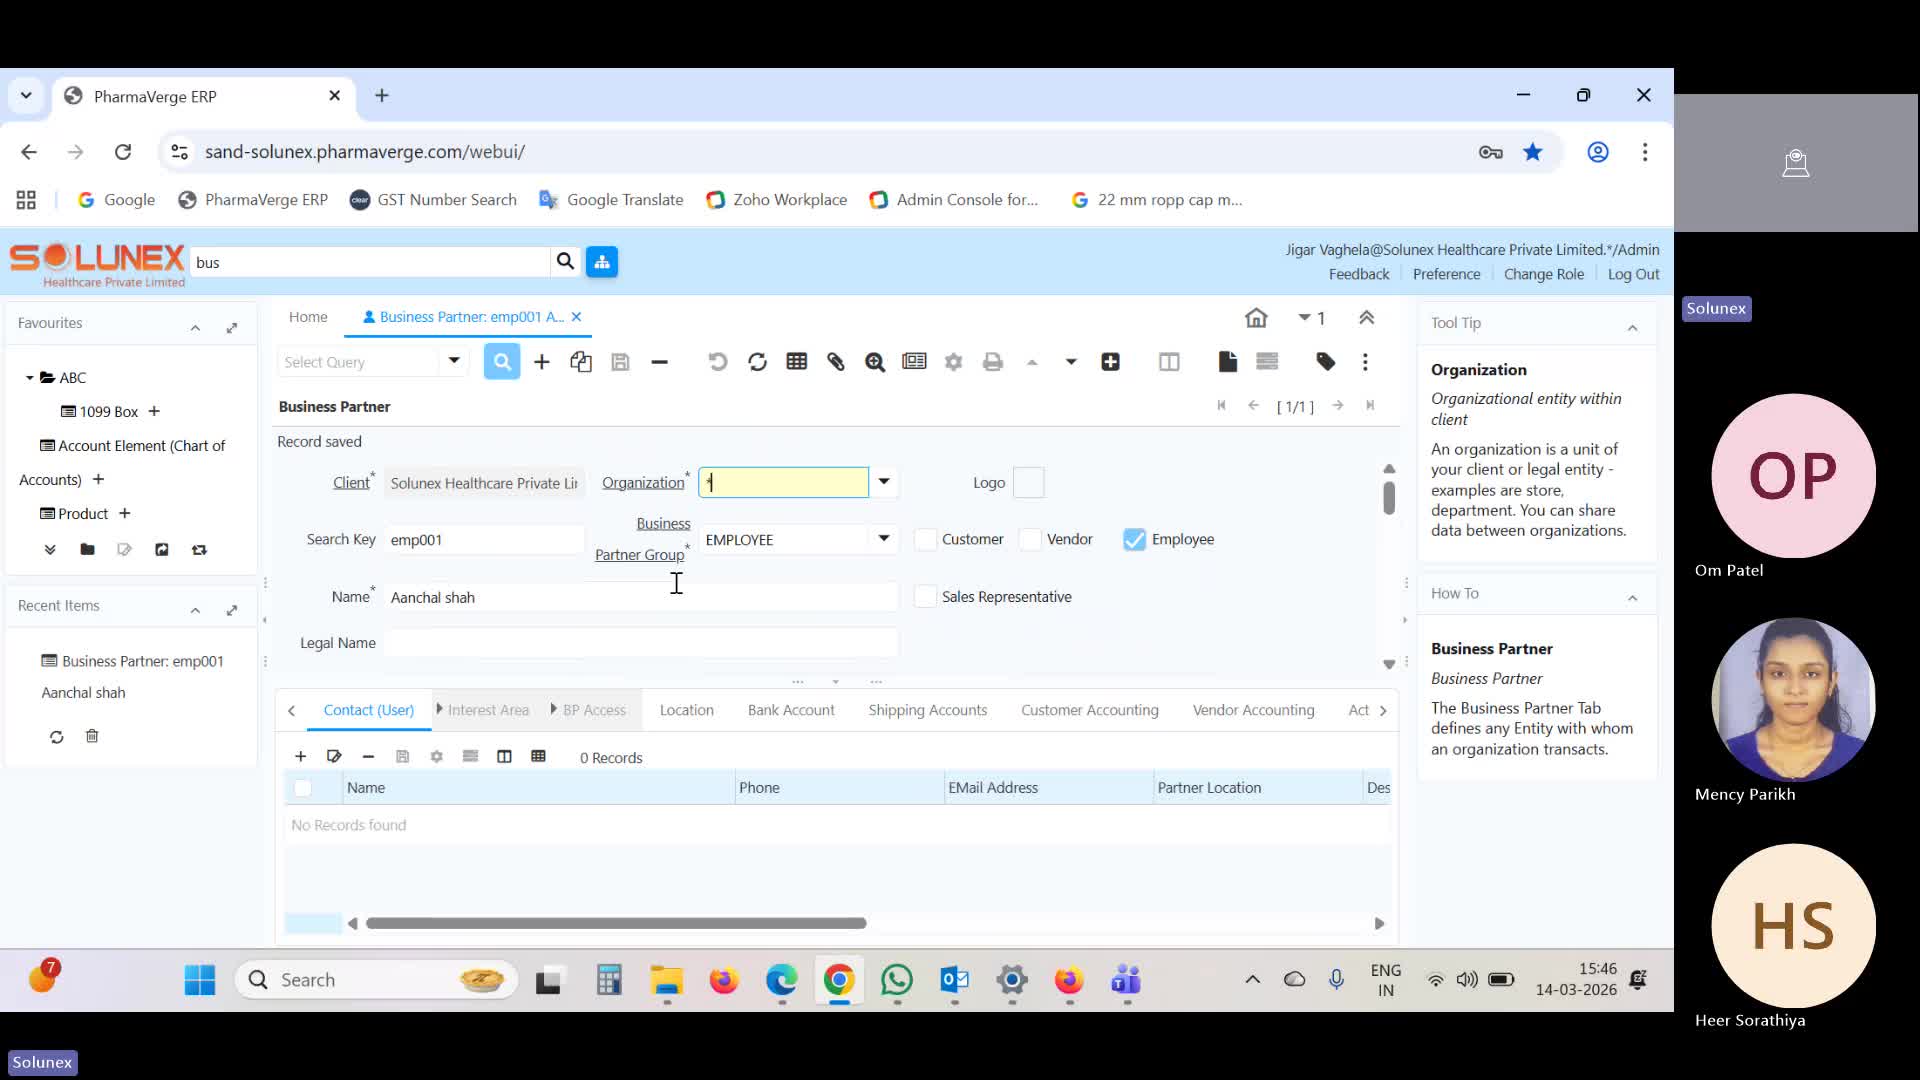
Task: Copy the current Business Partner record
Action: (581, 361)
